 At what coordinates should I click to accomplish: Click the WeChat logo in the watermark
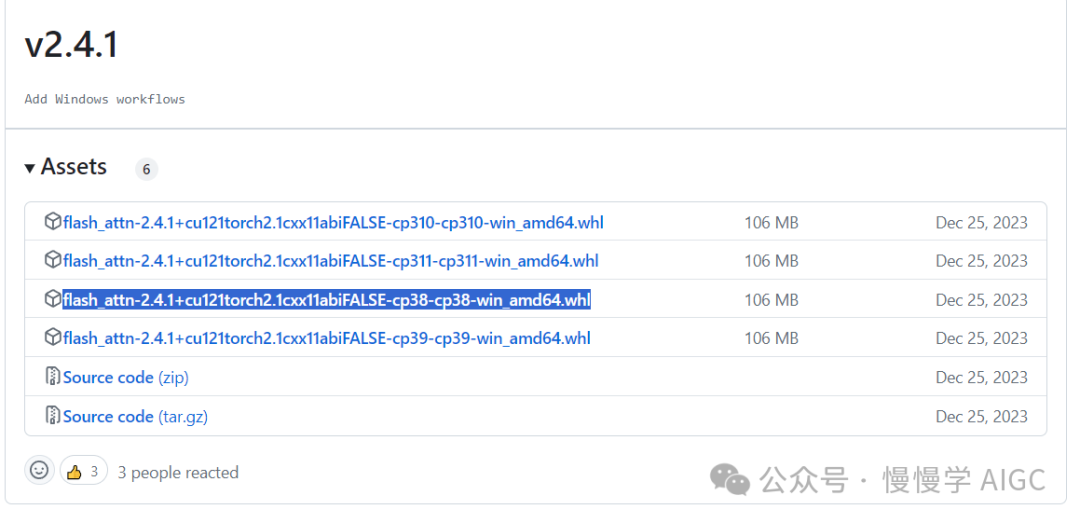pos(730,479)
